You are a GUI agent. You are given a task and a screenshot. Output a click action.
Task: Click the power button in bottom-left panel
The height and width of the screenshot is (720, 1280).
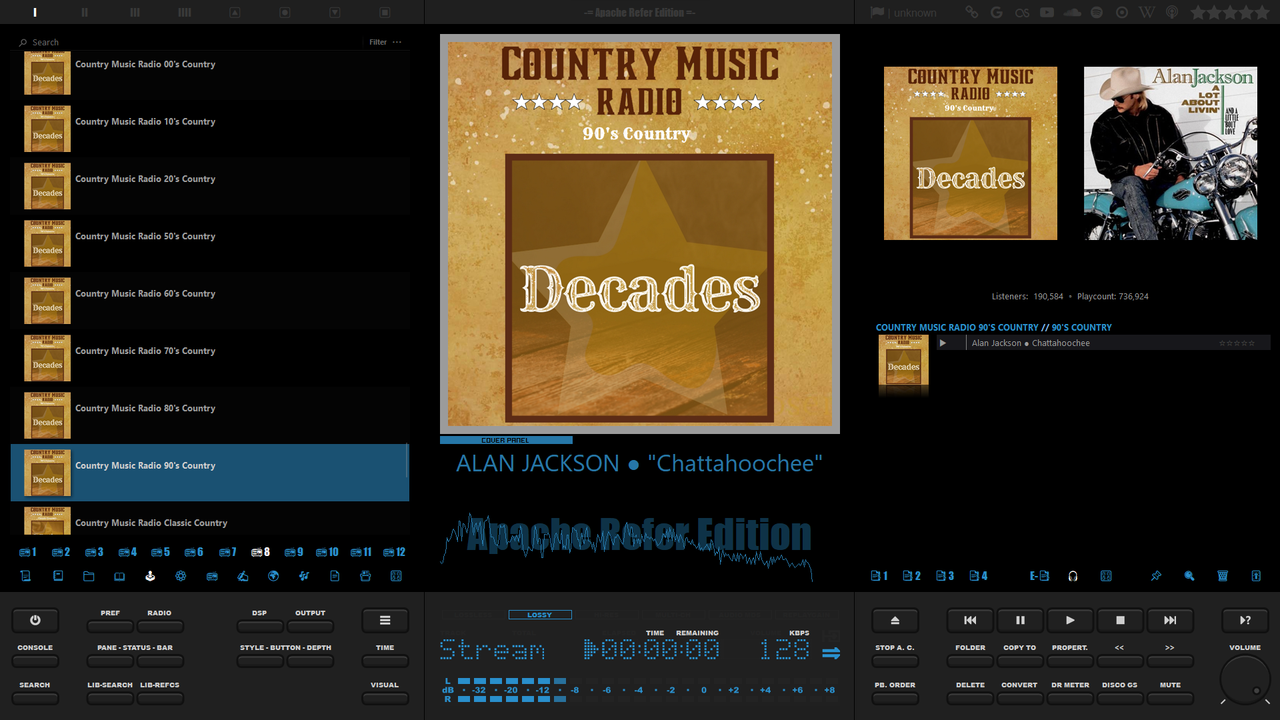point(35,620)
